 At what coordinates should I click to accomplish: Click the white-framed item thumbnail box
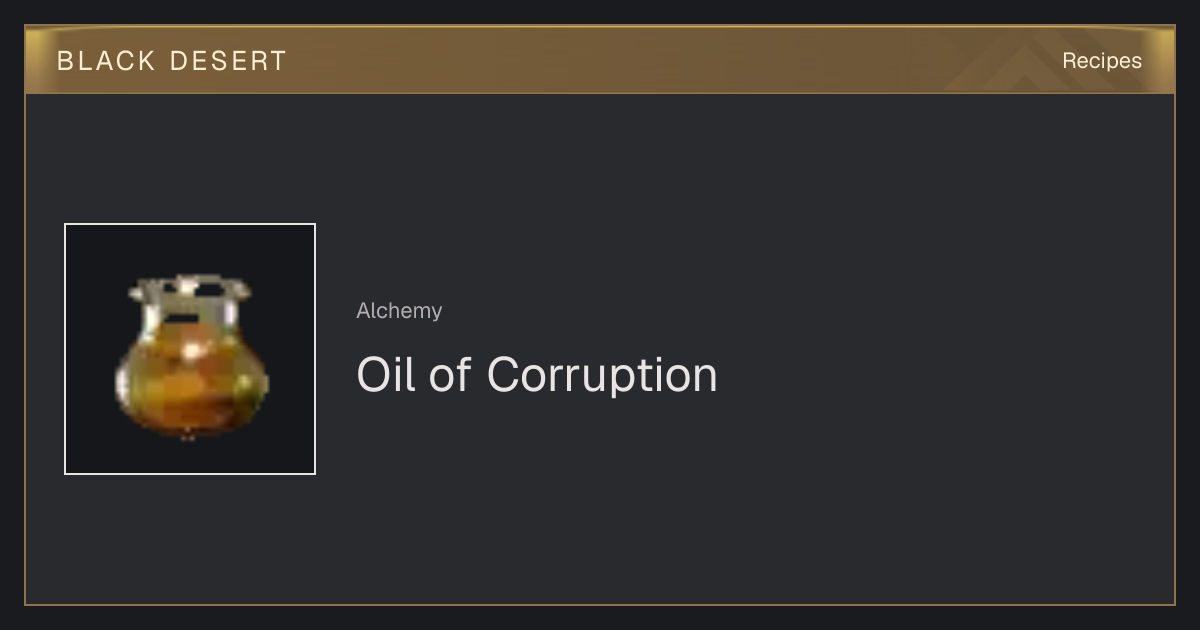coord(190,349)
